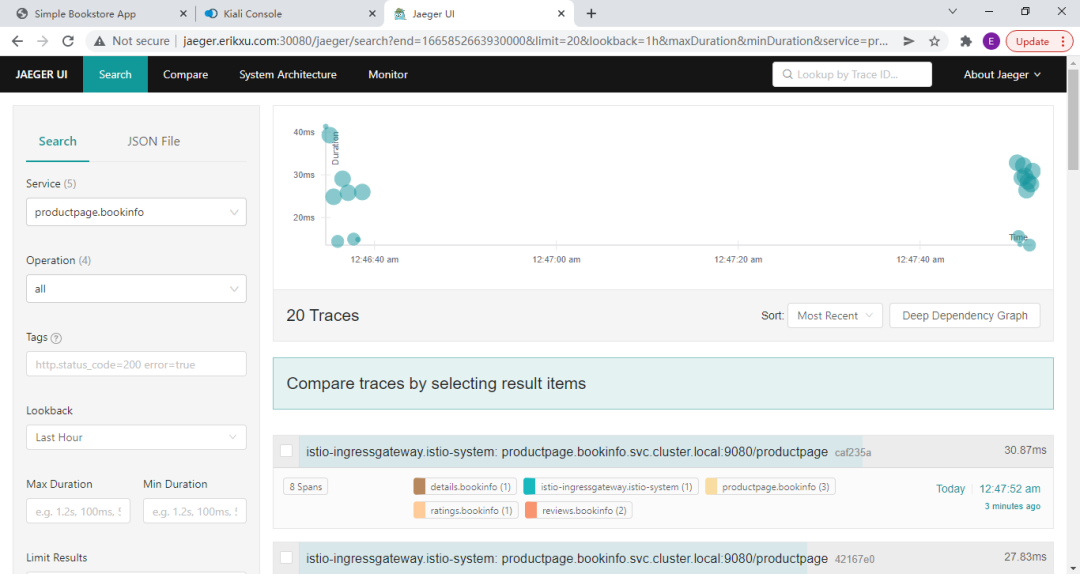
Task: Click the teal istio-ingressgateway color swatch
Action: (x=530, y=487)
